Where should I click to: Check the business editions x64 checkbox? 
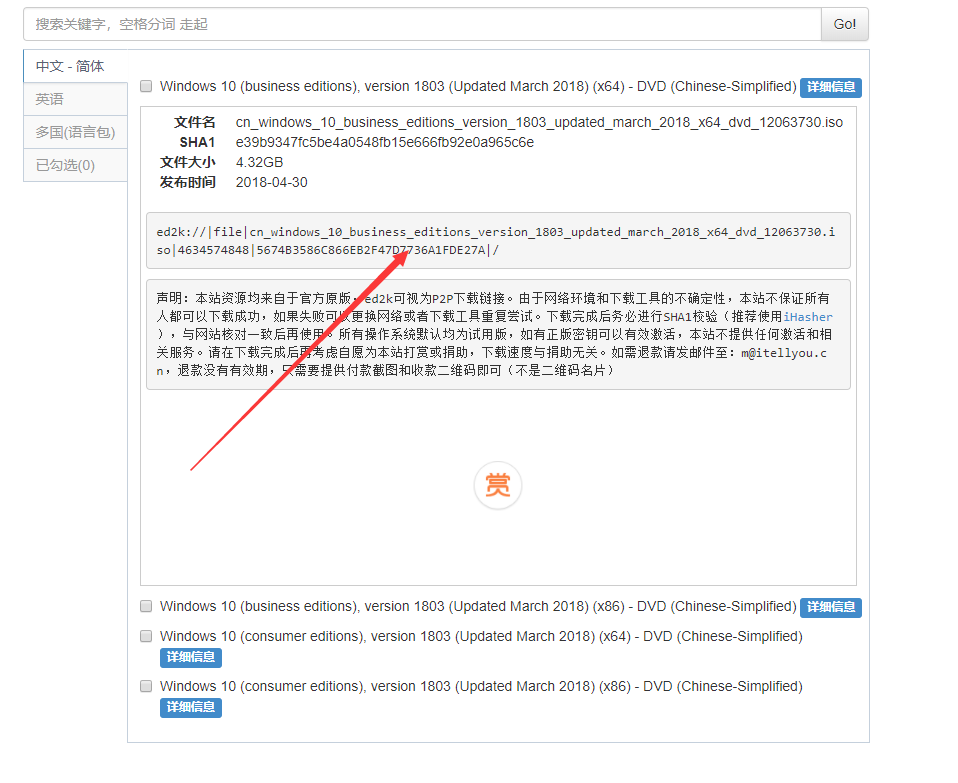click(146, 87)
